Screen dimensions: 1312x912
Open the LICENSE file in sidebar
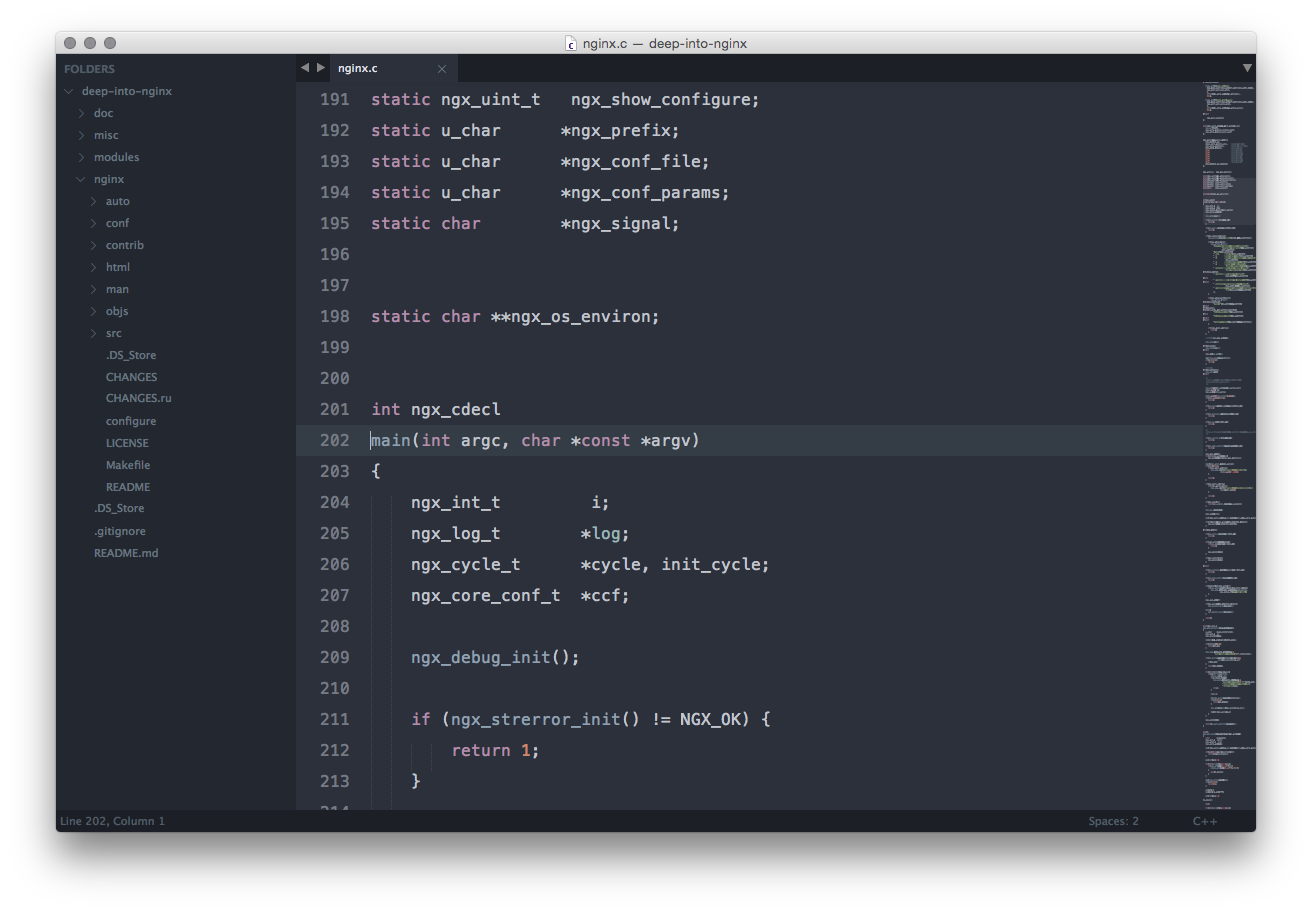[127, 443]
